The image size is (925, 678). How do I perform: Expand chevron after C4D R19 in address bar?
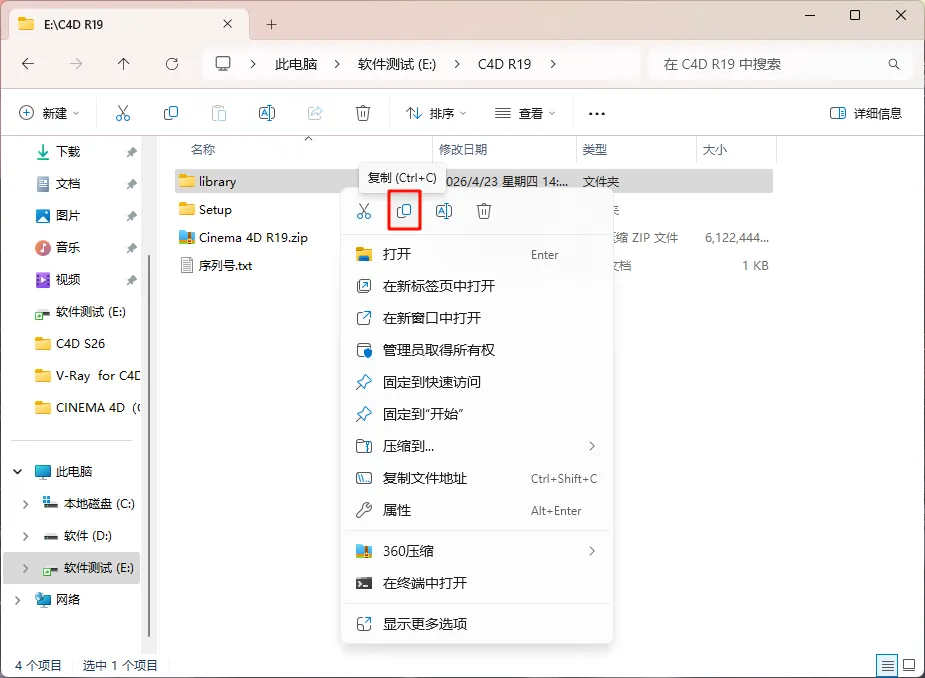point(553,64)
